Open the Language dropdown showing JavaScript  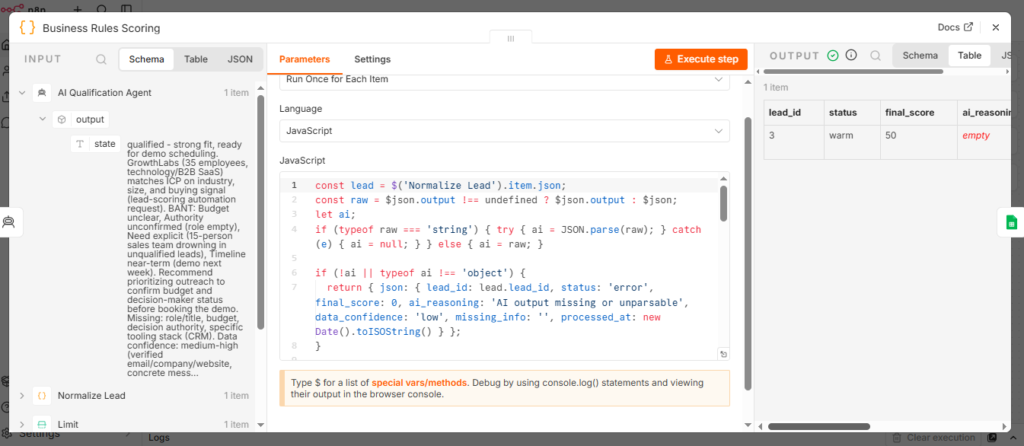[504, 131]
